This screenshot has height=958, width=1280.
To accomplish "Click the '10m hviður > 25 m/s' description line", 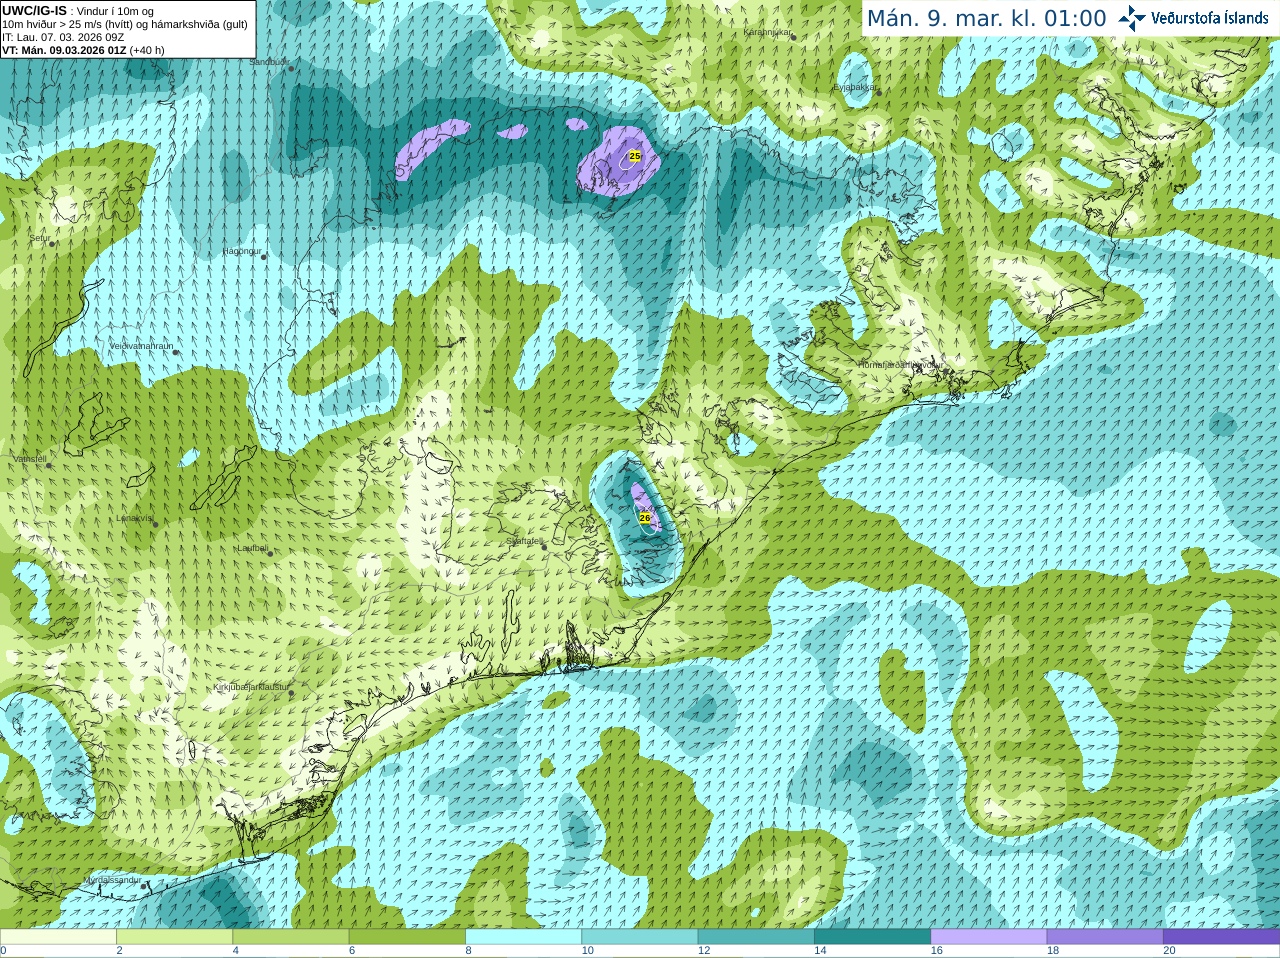I will (125, 24).
